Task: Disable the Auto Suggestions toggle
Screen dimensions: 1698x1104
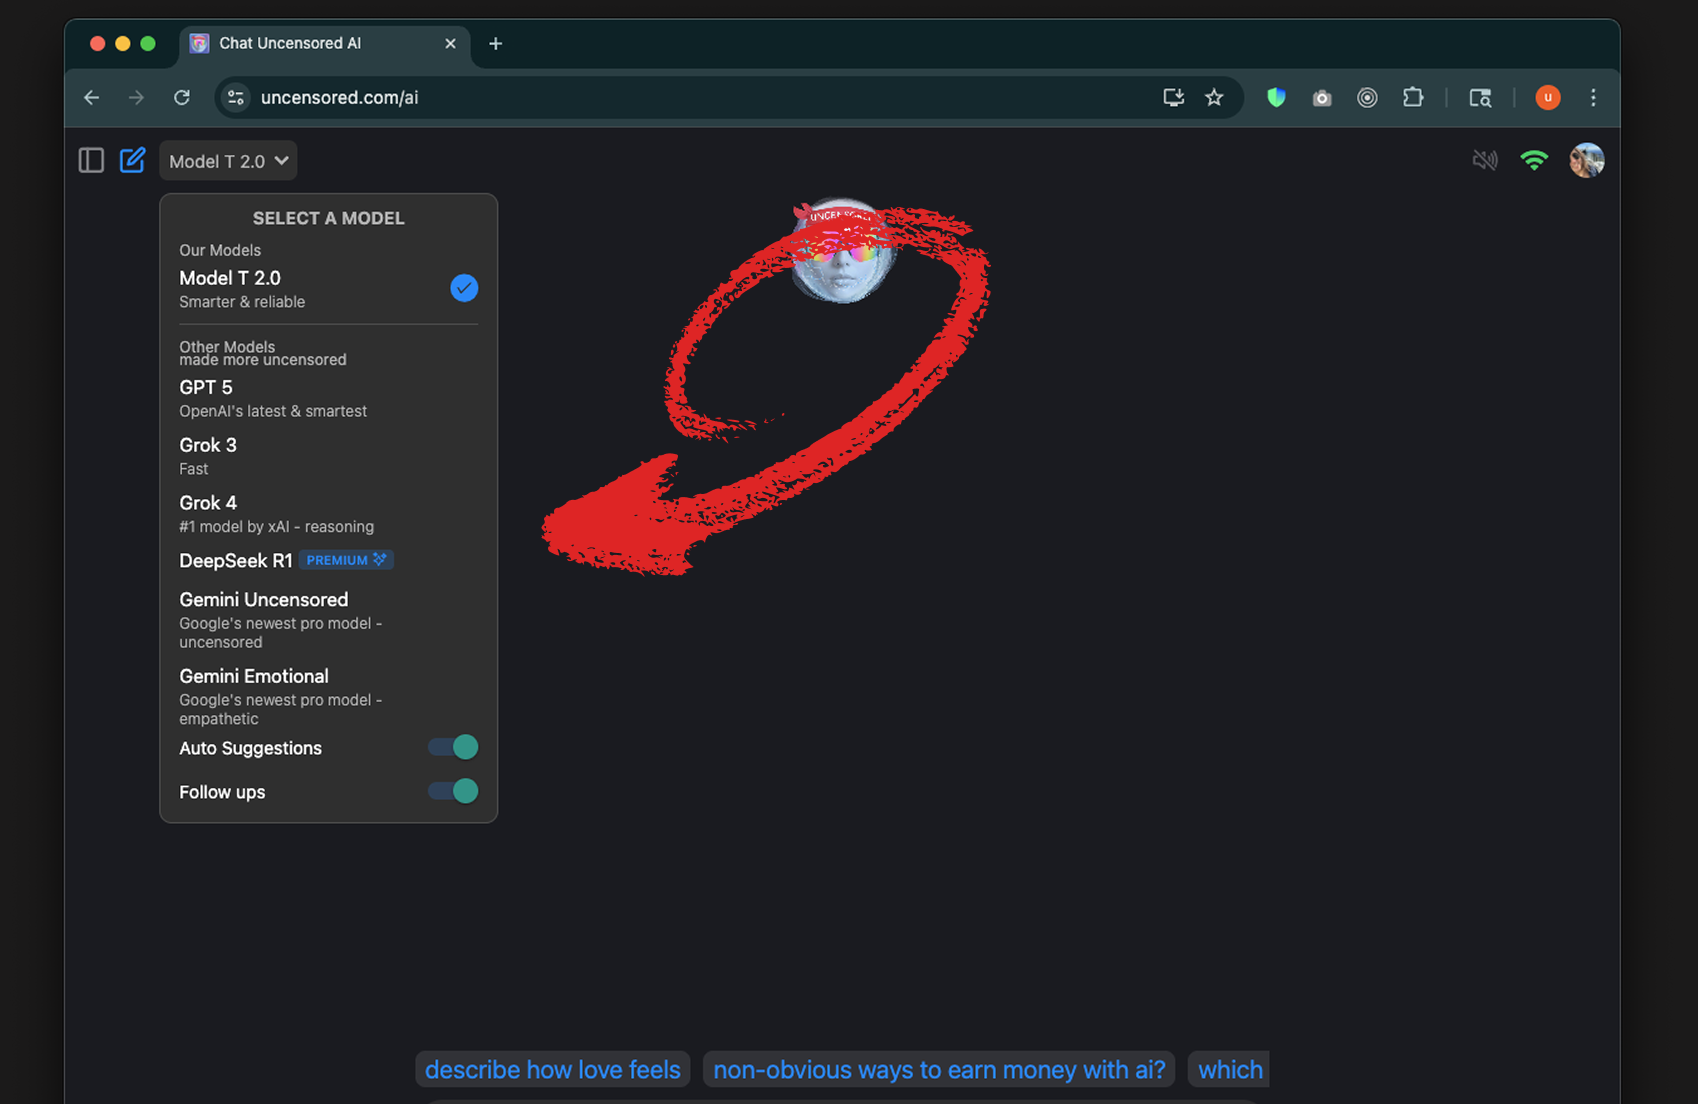Action: [453, 747]
